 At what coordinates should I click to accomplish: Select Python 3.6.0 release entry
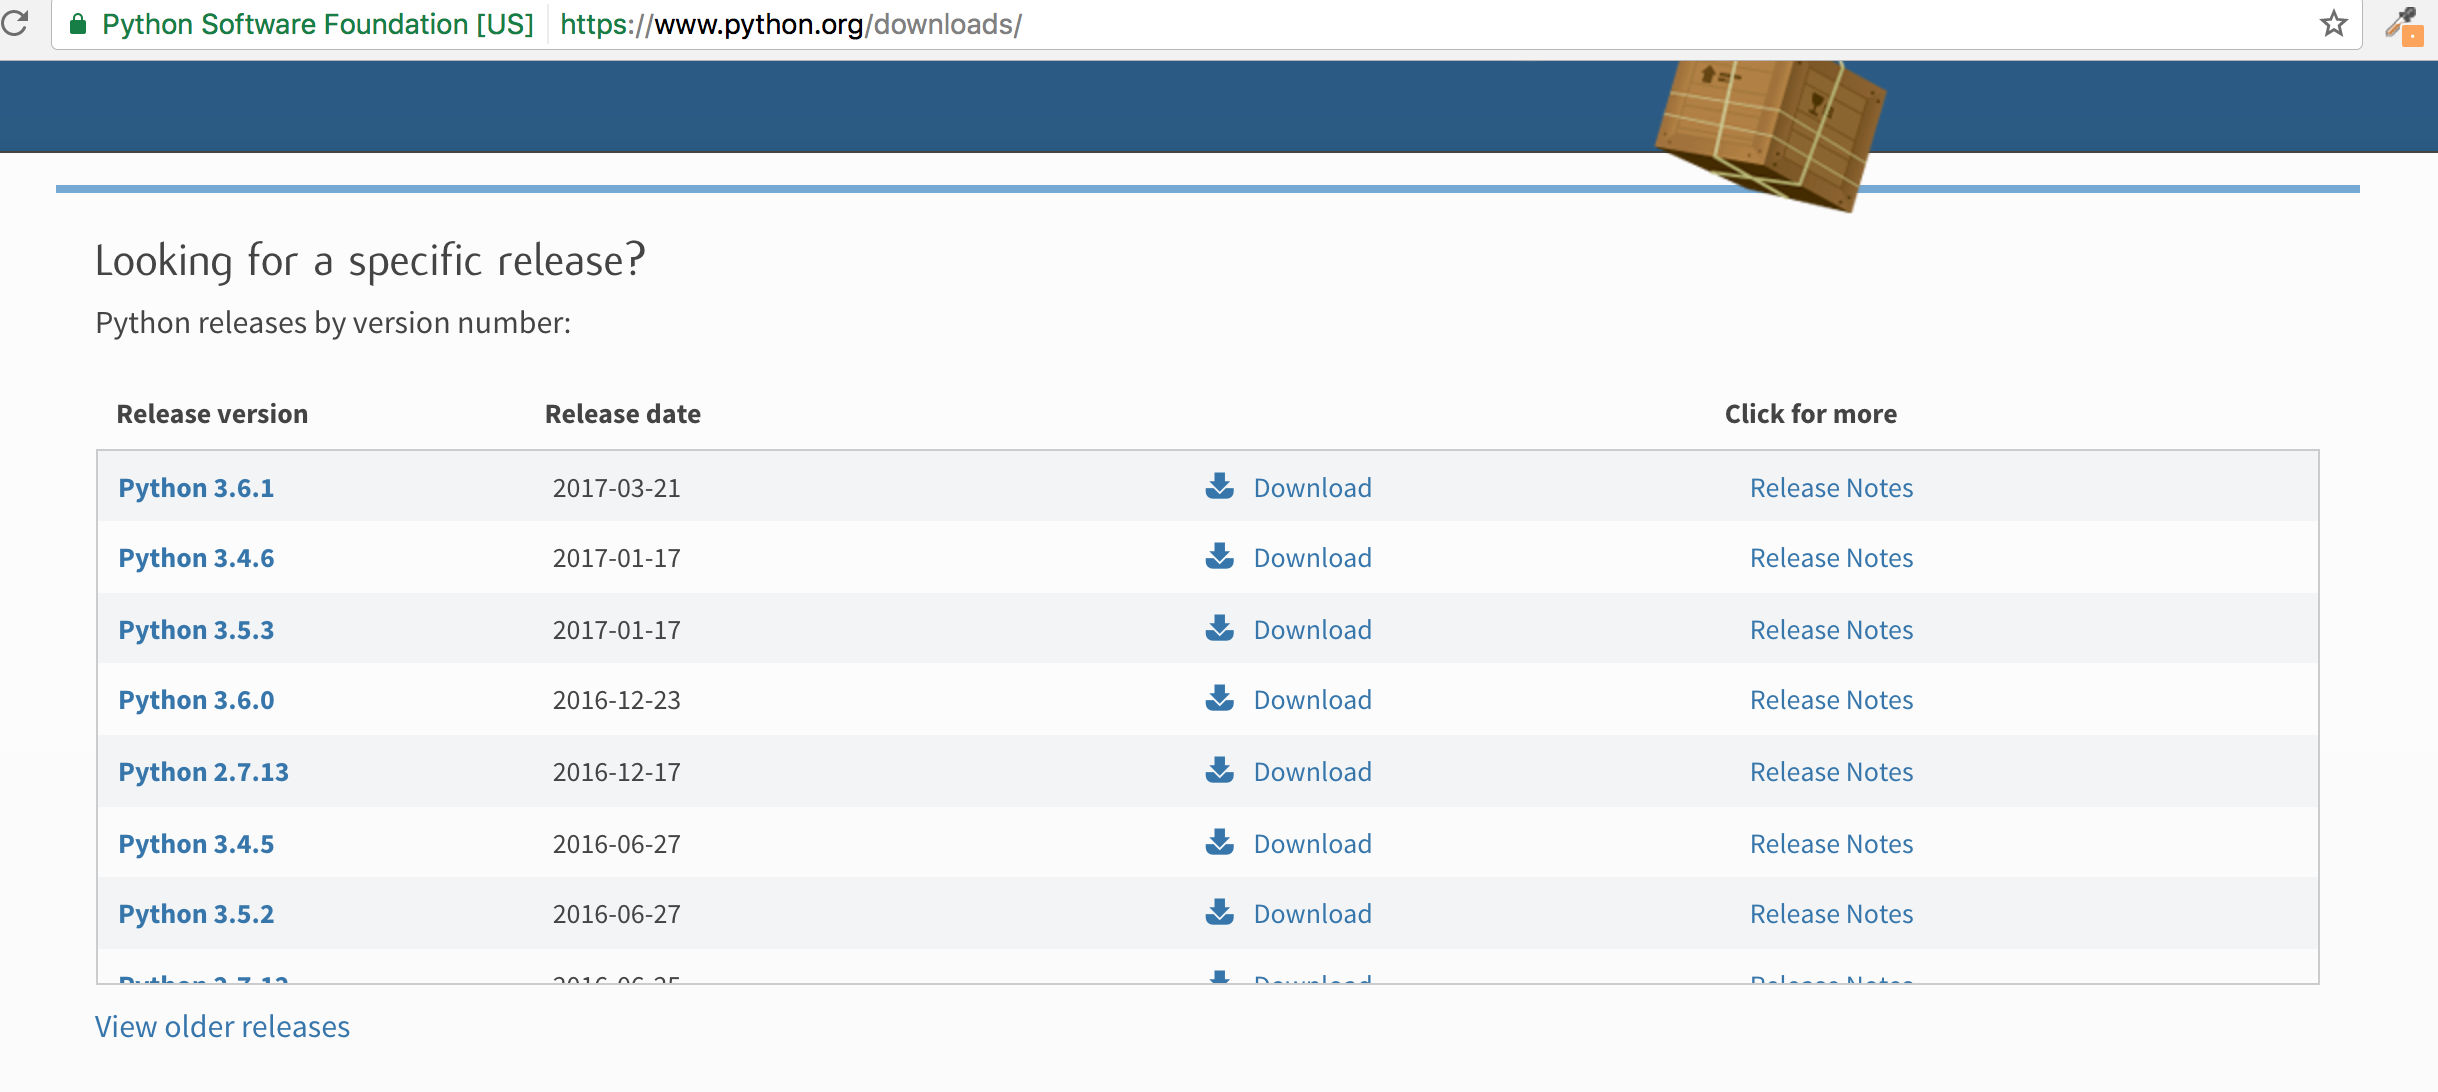coord(196,698)
